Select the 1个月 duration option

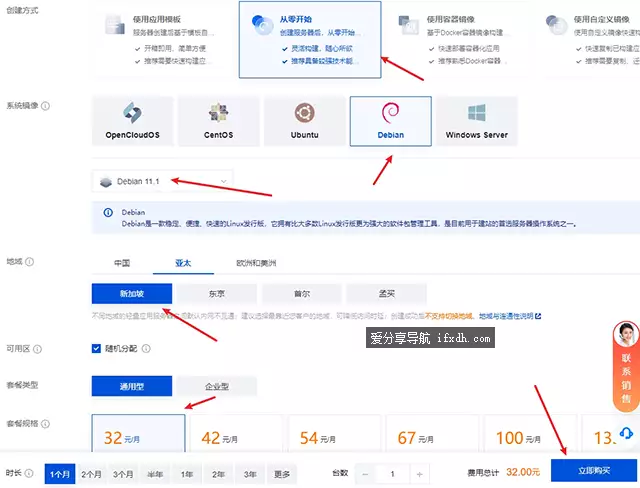point(60,473)
